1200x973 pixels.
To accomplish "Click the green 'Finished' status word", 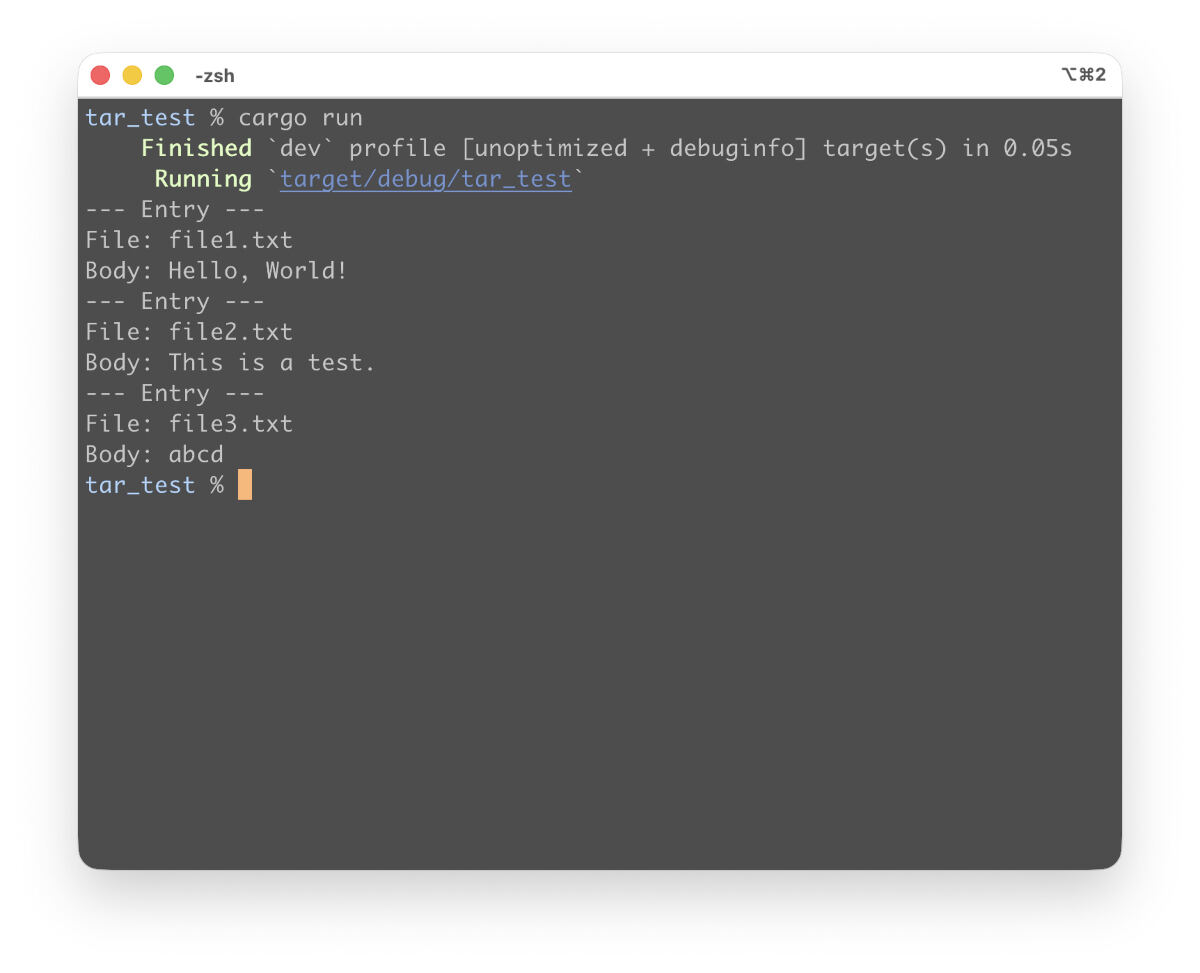I will 196,148.
